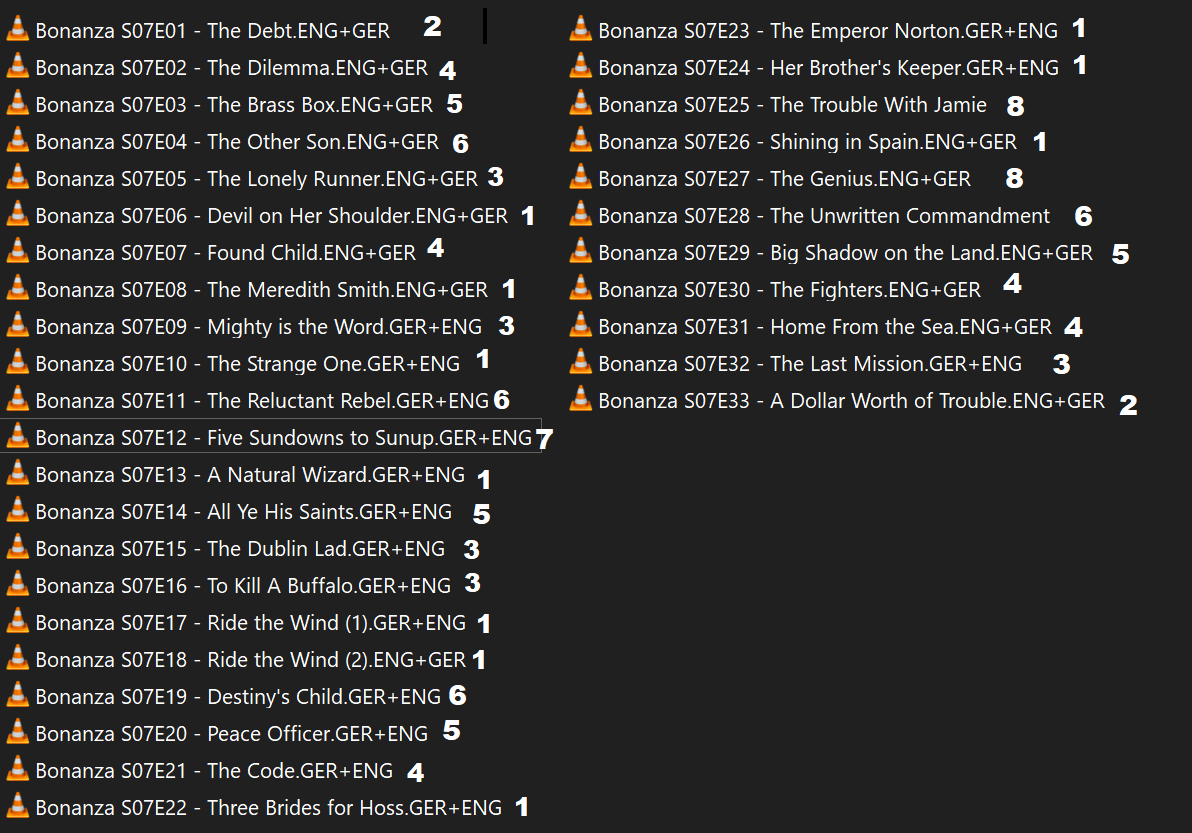The width and height of the screenshot is (1192, 833).
Task: Select file name 'Bonanza S07E25 - The Trouble With Jamie'
Action: point(793,105)
